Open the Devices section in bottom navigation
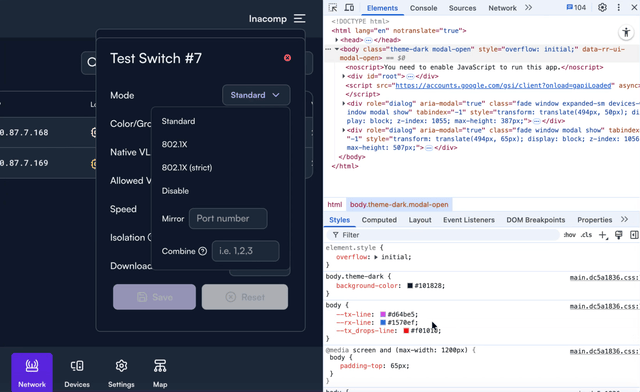 coord(77,372)
